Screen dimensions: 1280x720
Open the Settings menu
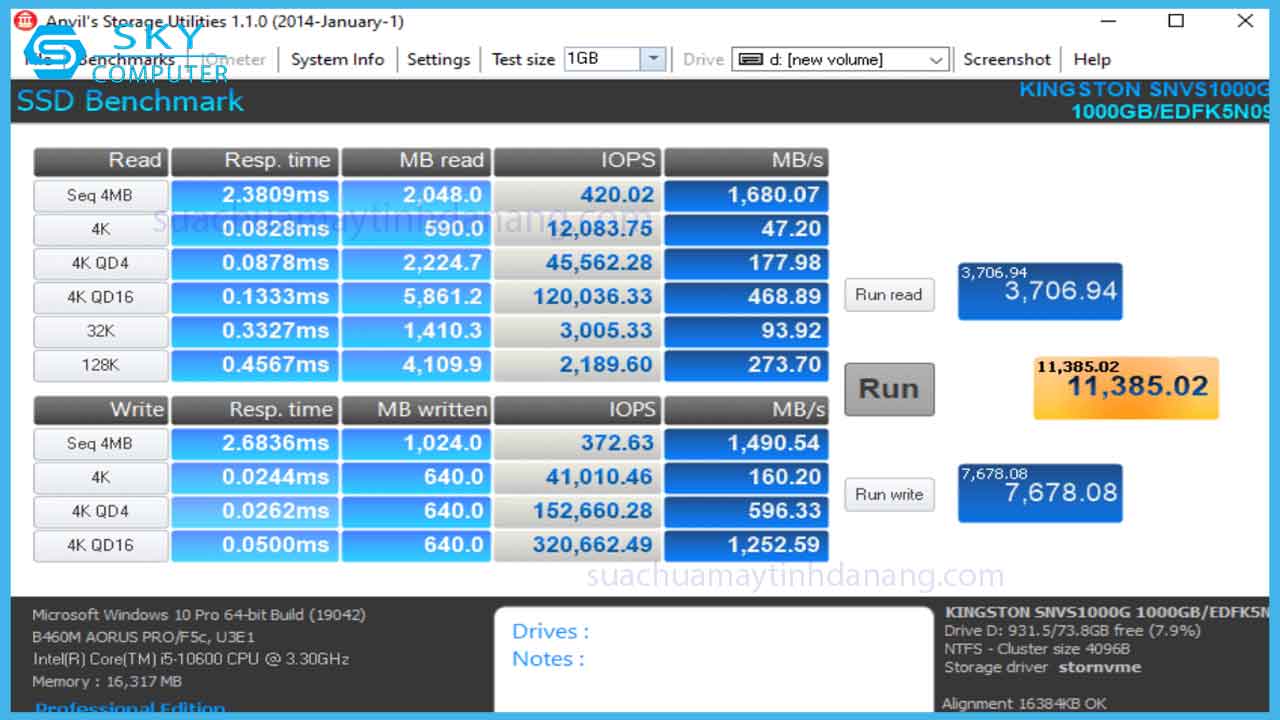pos(438,60)
